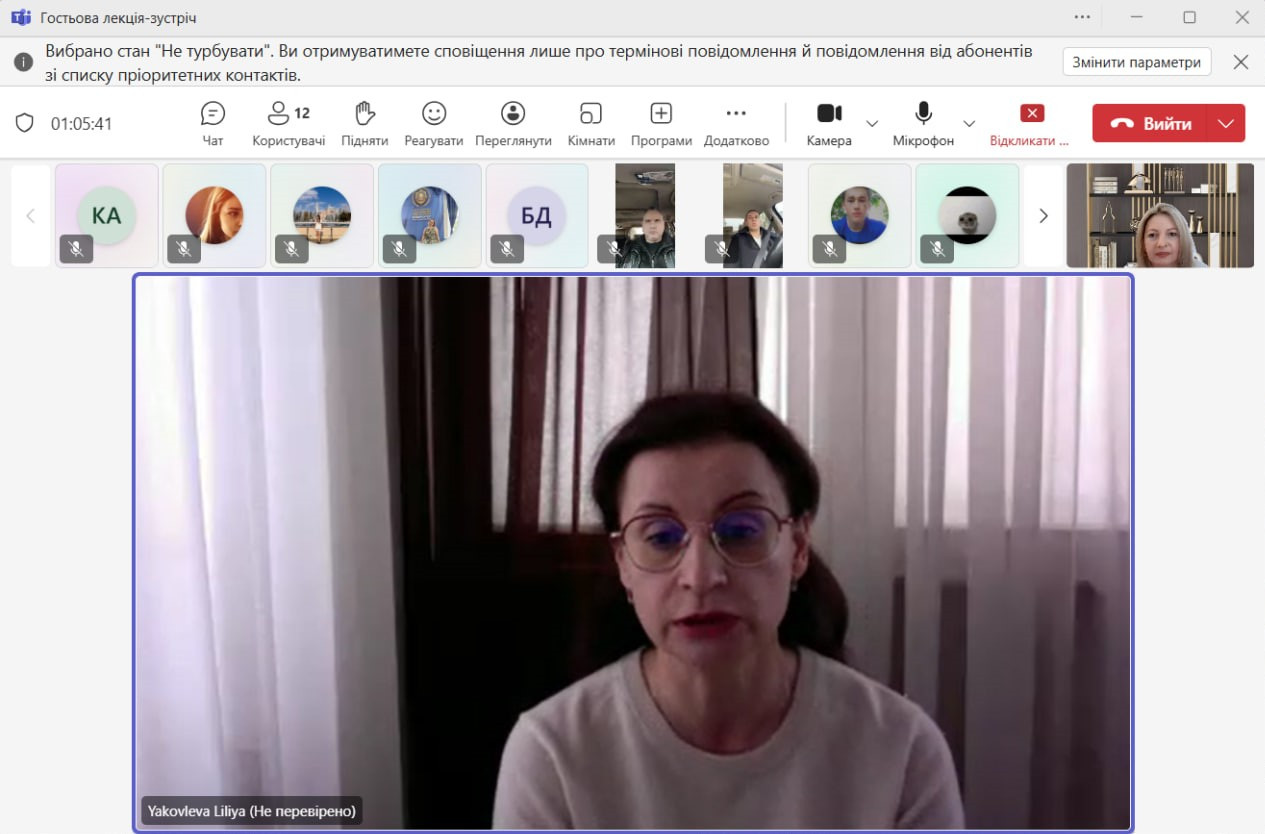
Task: Click the red Вийти leave button
Action: pyautogui.click(x=1152, y=123)
